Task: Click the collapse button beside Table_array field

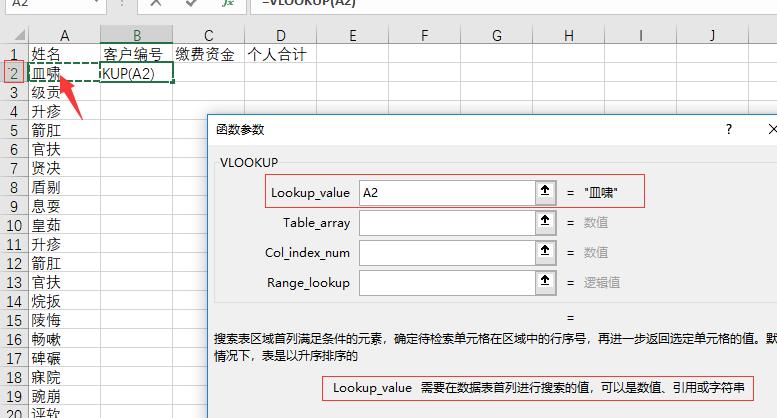Action: [x=545, y=222]
